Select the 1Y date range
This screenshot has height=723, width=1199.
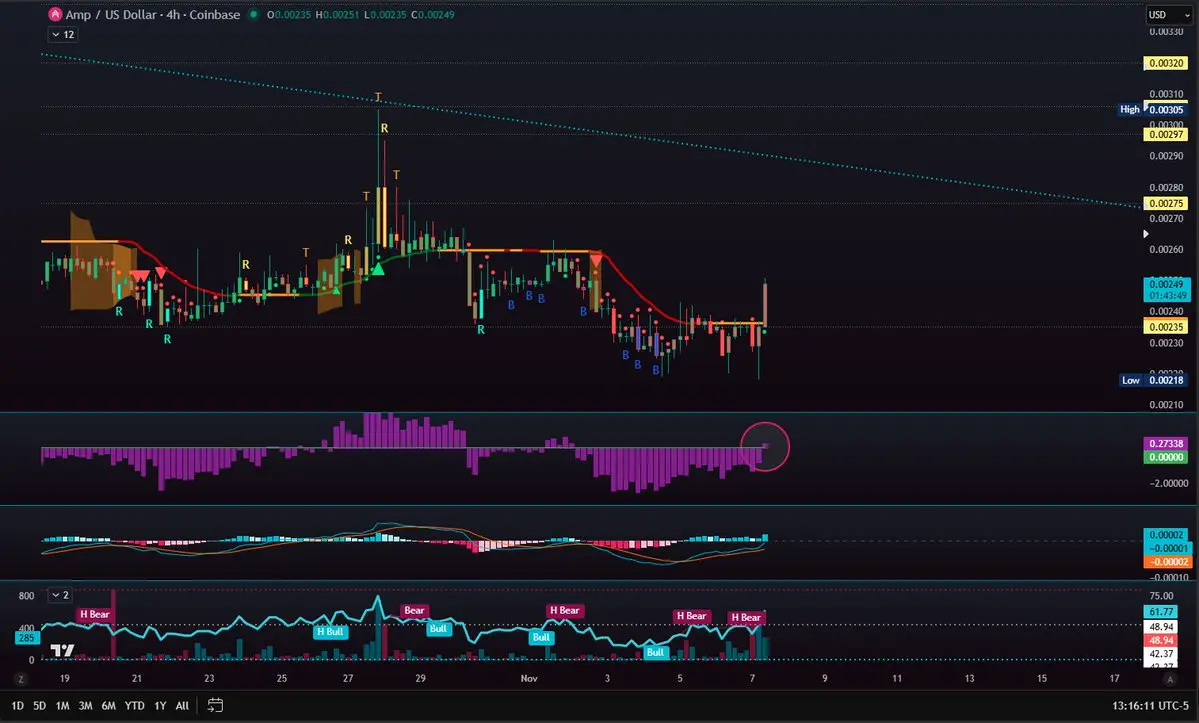[160, 705]
